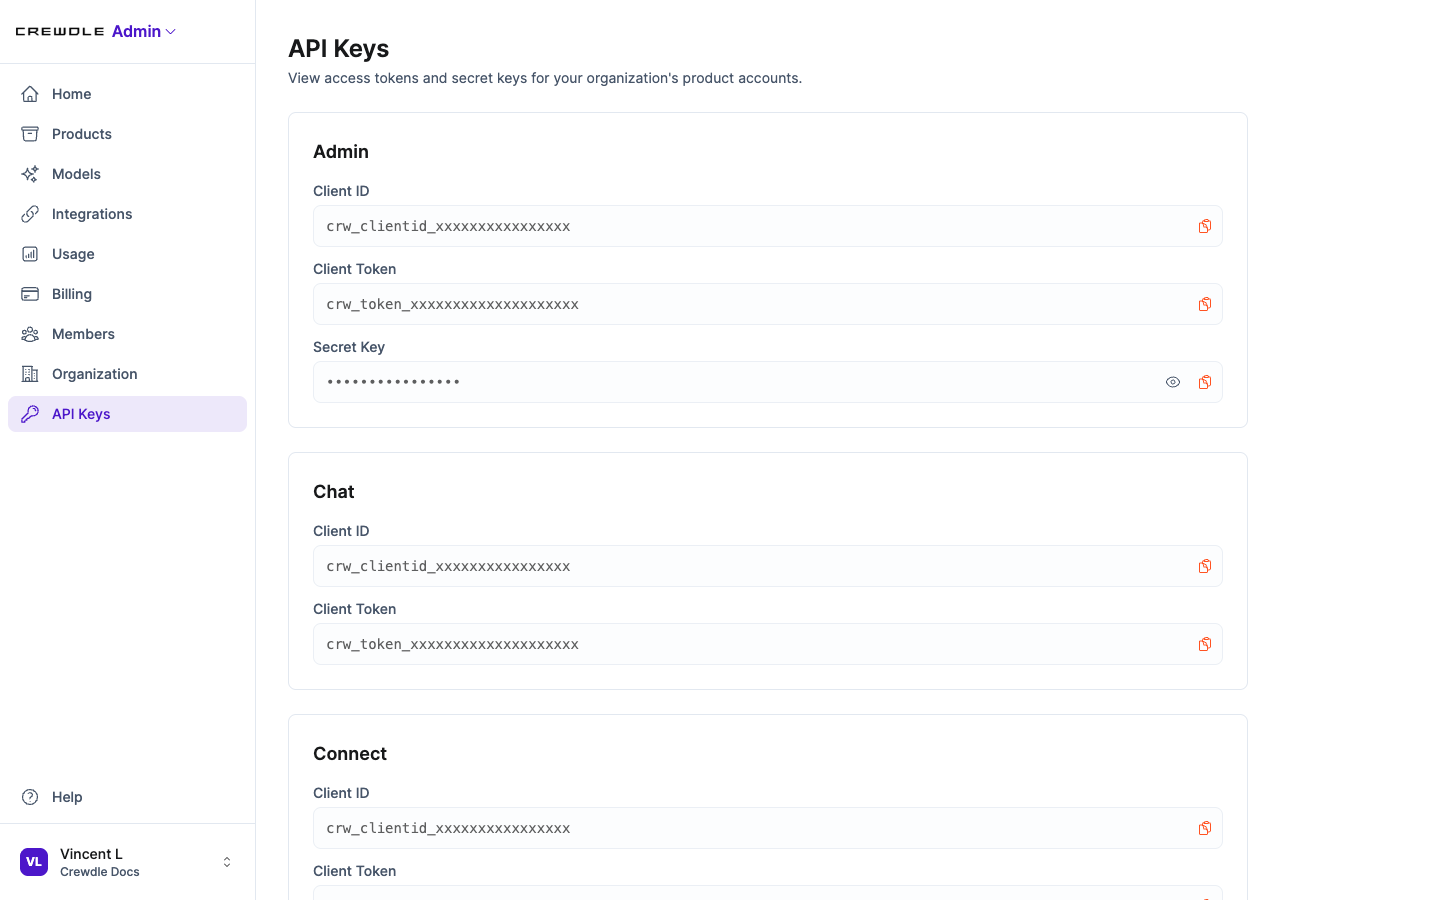Click the Chat Client ID field
1440x900 pixels.
[767, 566]
